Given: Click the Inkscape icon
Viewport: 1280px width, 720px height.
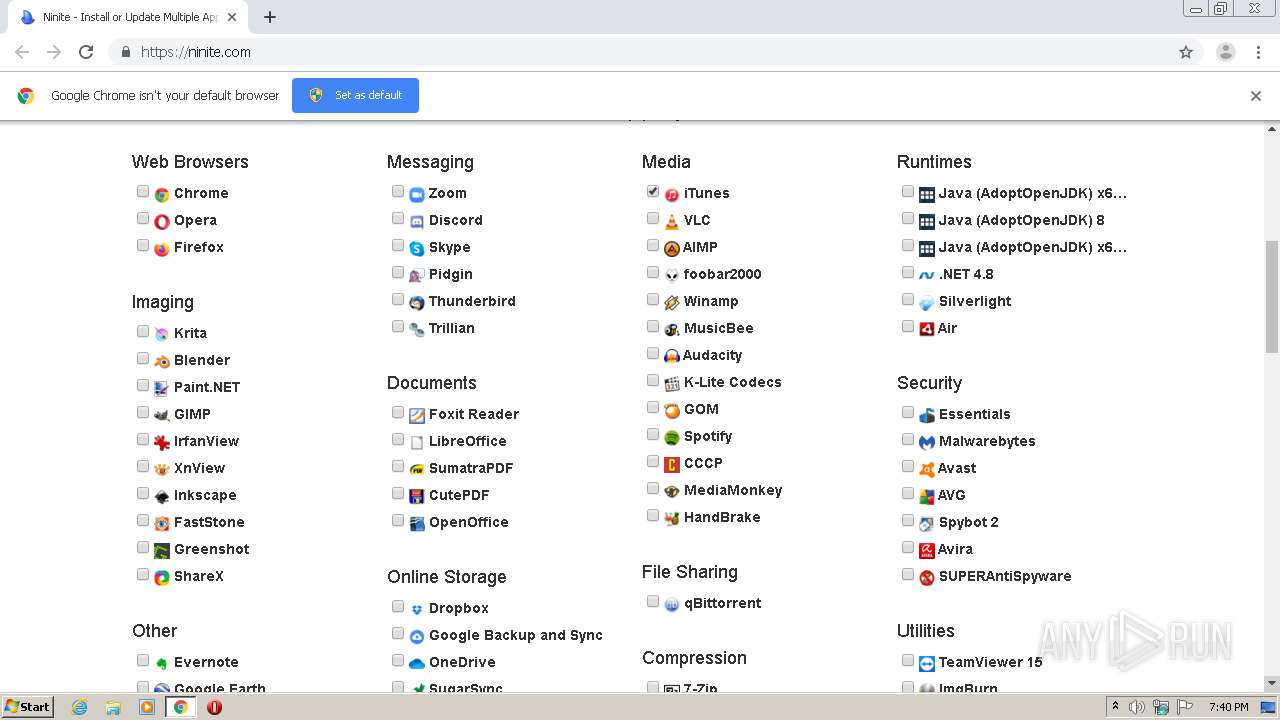Looking at the screenshot, I should coord(162,496).
